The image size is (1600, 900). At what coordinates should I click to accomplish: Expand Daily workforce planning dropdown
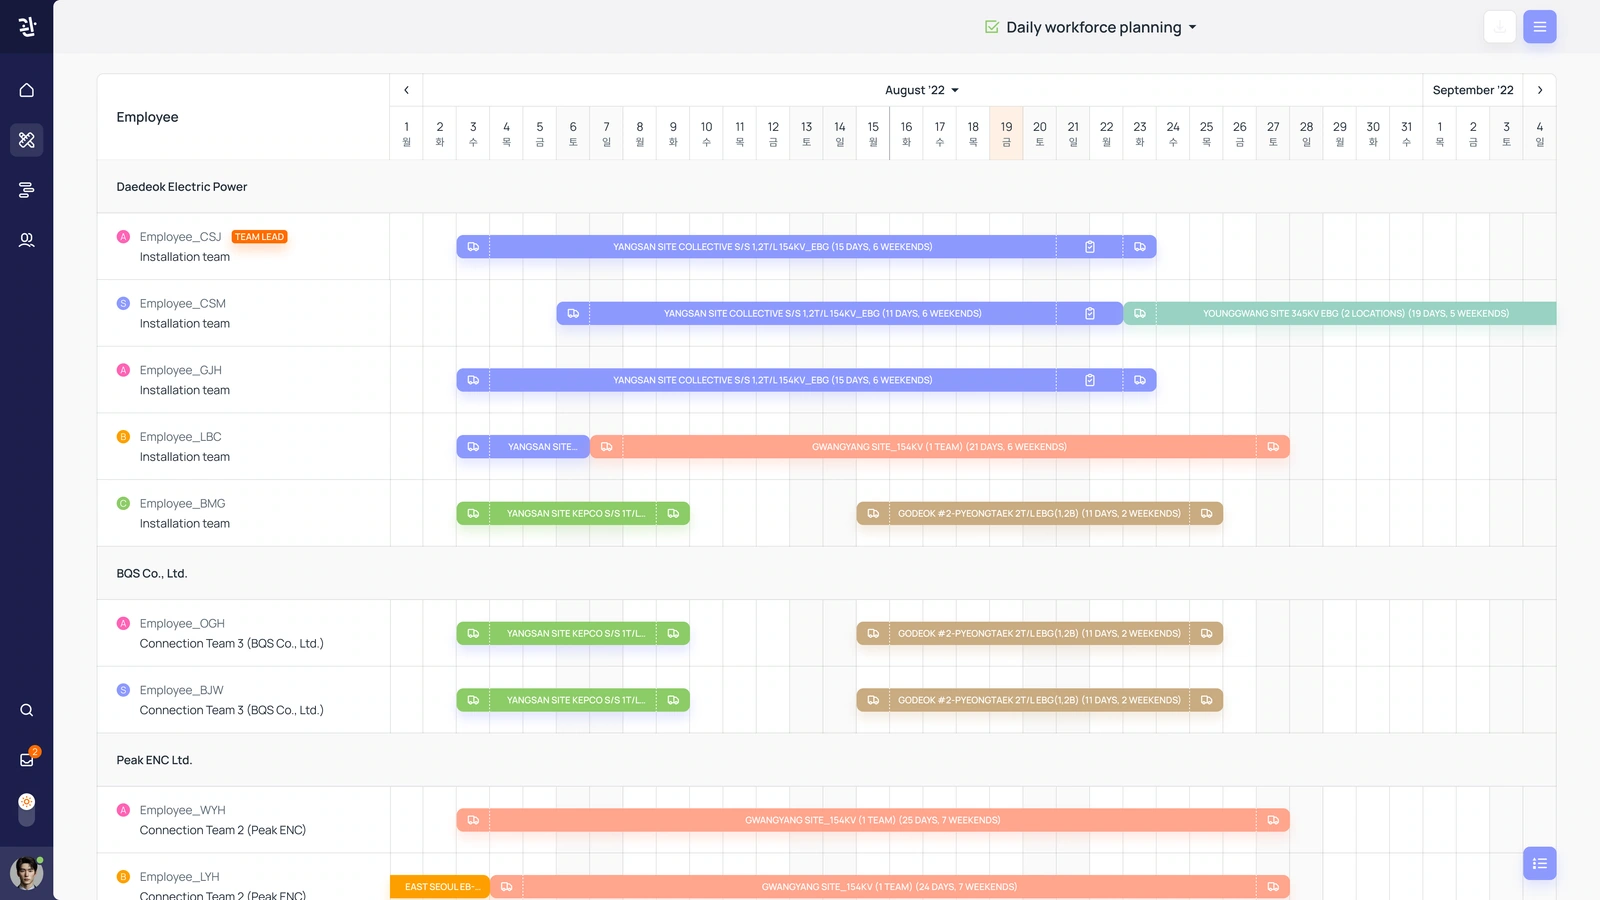(1091, 27)
